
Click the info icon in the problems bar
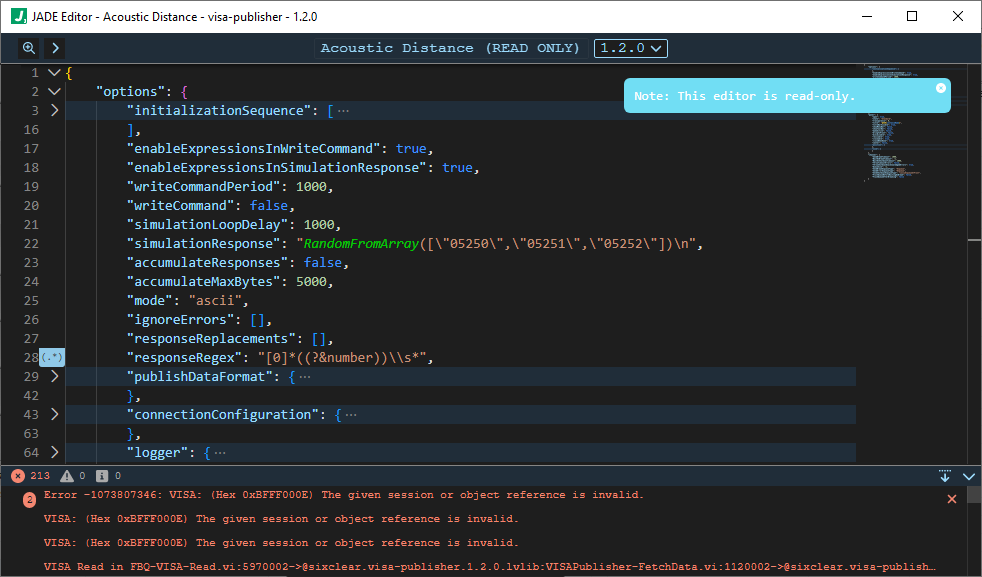[x=100, y=475]
